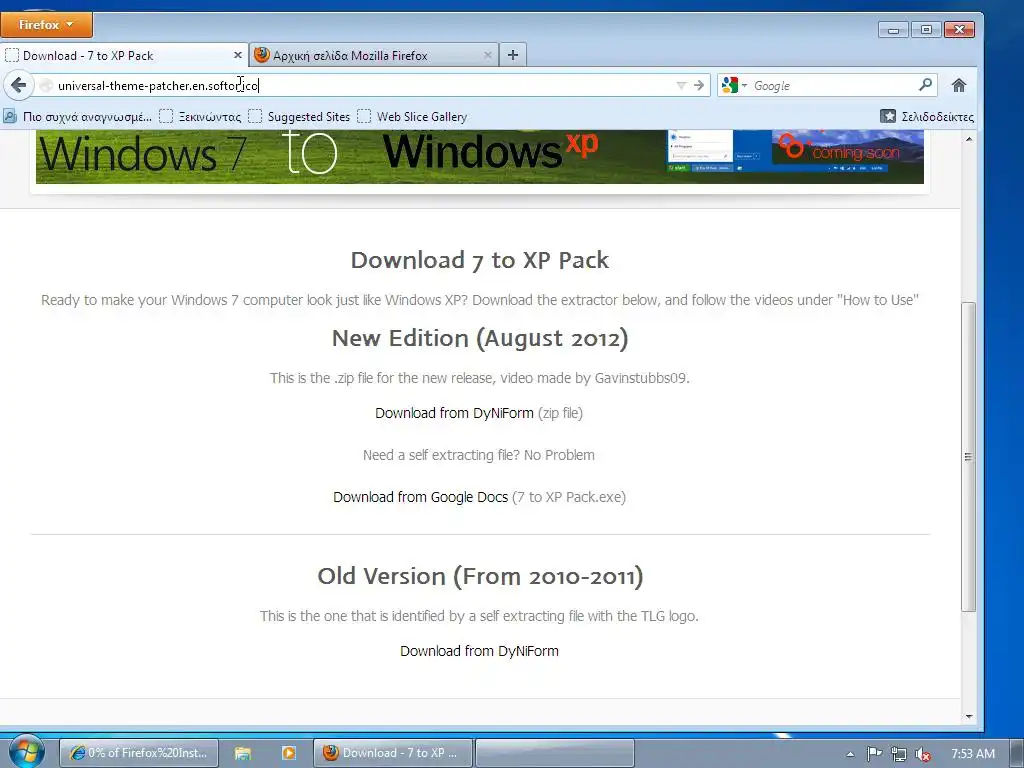
Task: Maximize the Firefox window
Action: click(926, 30)
